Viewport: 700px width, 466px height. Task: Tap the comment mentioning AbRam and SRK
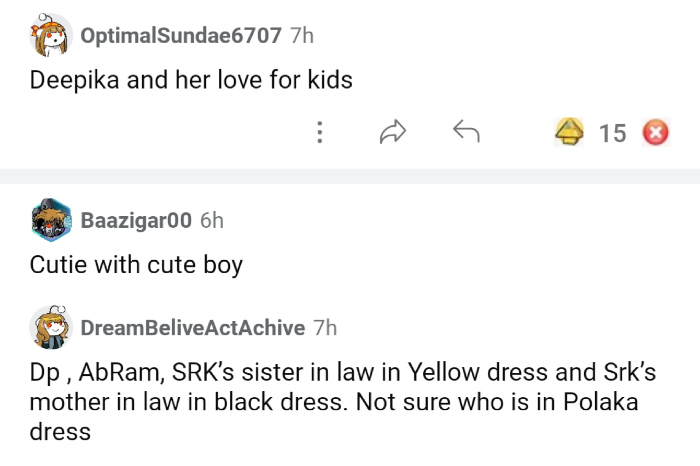click(x=341, y=374)
